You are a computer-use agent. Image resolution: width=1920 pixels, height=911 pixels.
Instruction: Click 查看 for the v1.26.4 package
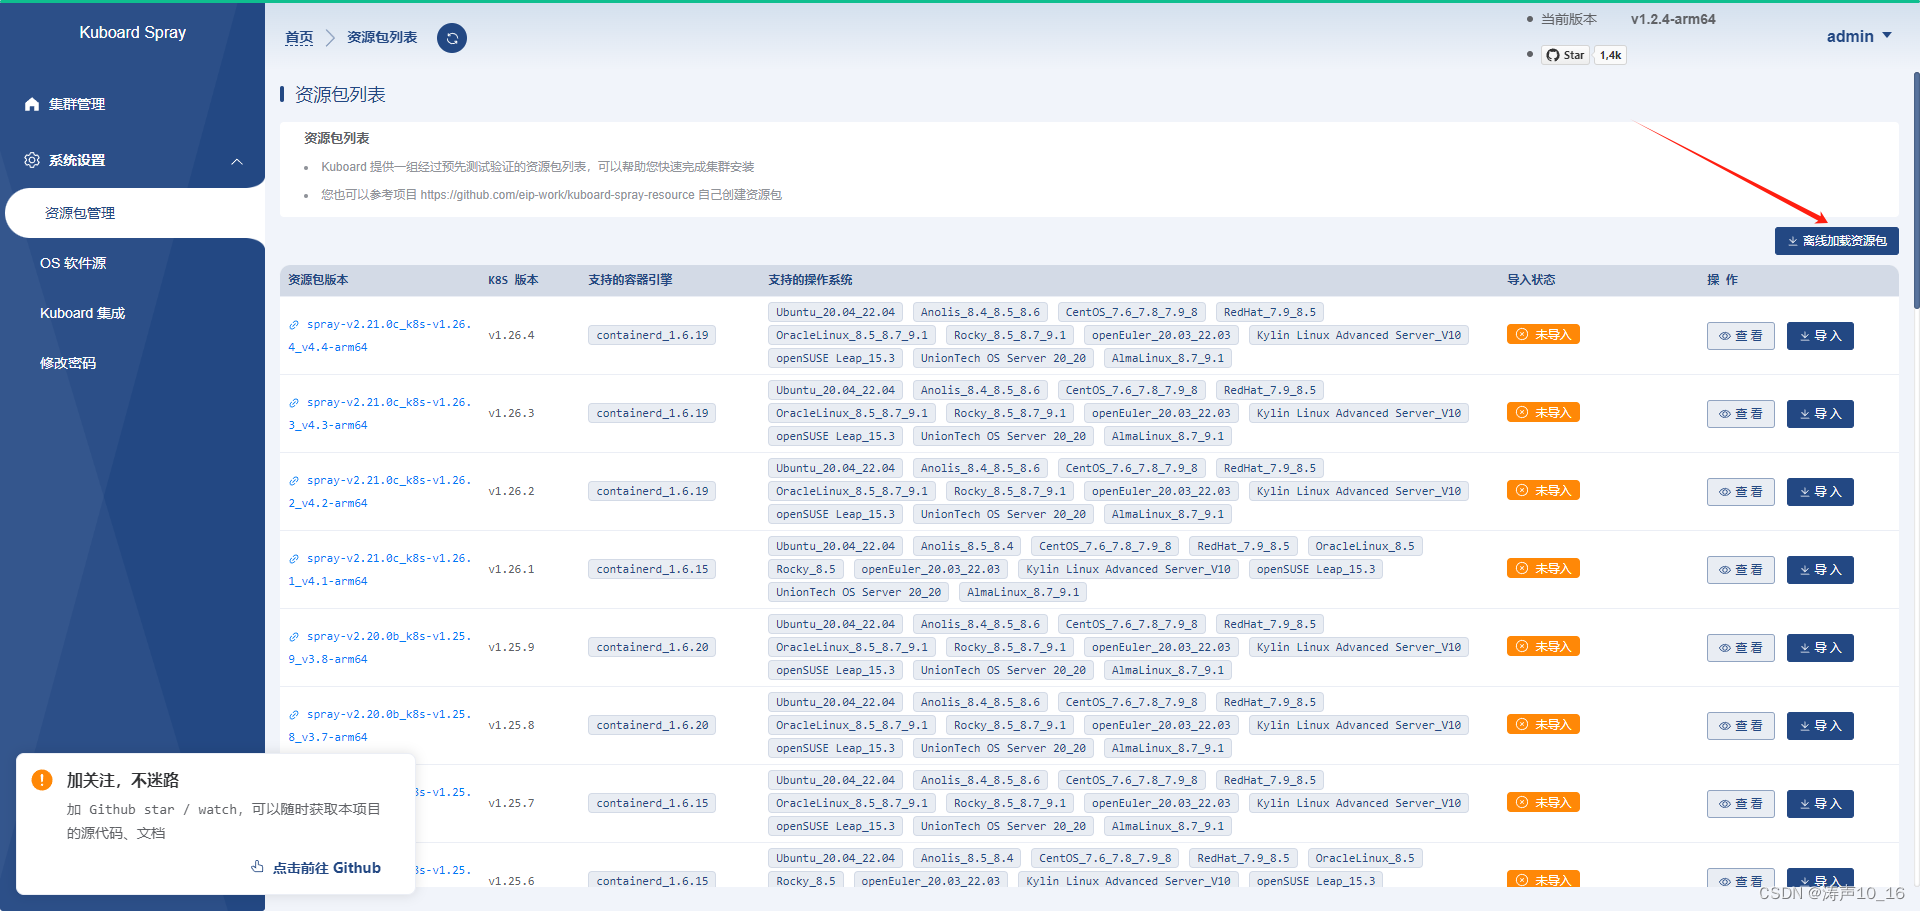(x=1741, y=336)
